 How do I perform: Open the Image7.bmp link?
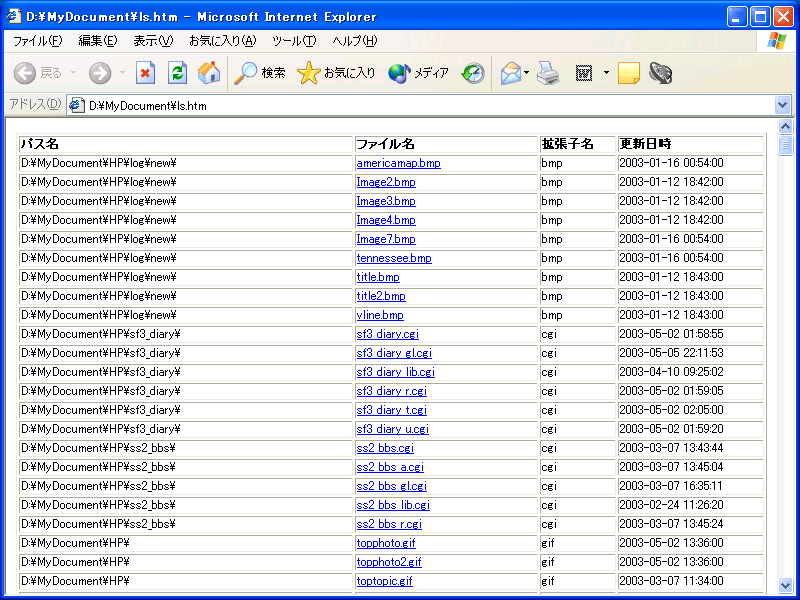(386, 239)
